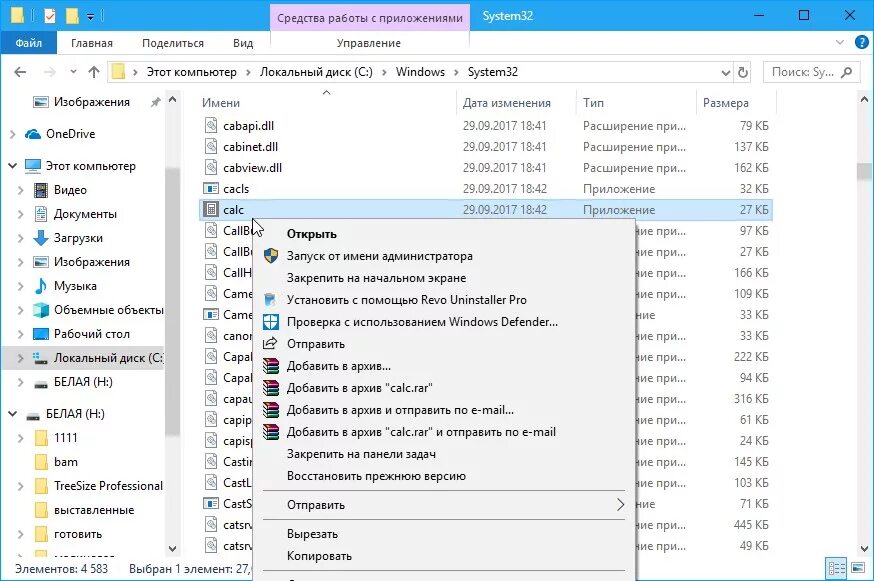Open recent locations dropdown arrow
874x581 pixels.
pos(73,72)
